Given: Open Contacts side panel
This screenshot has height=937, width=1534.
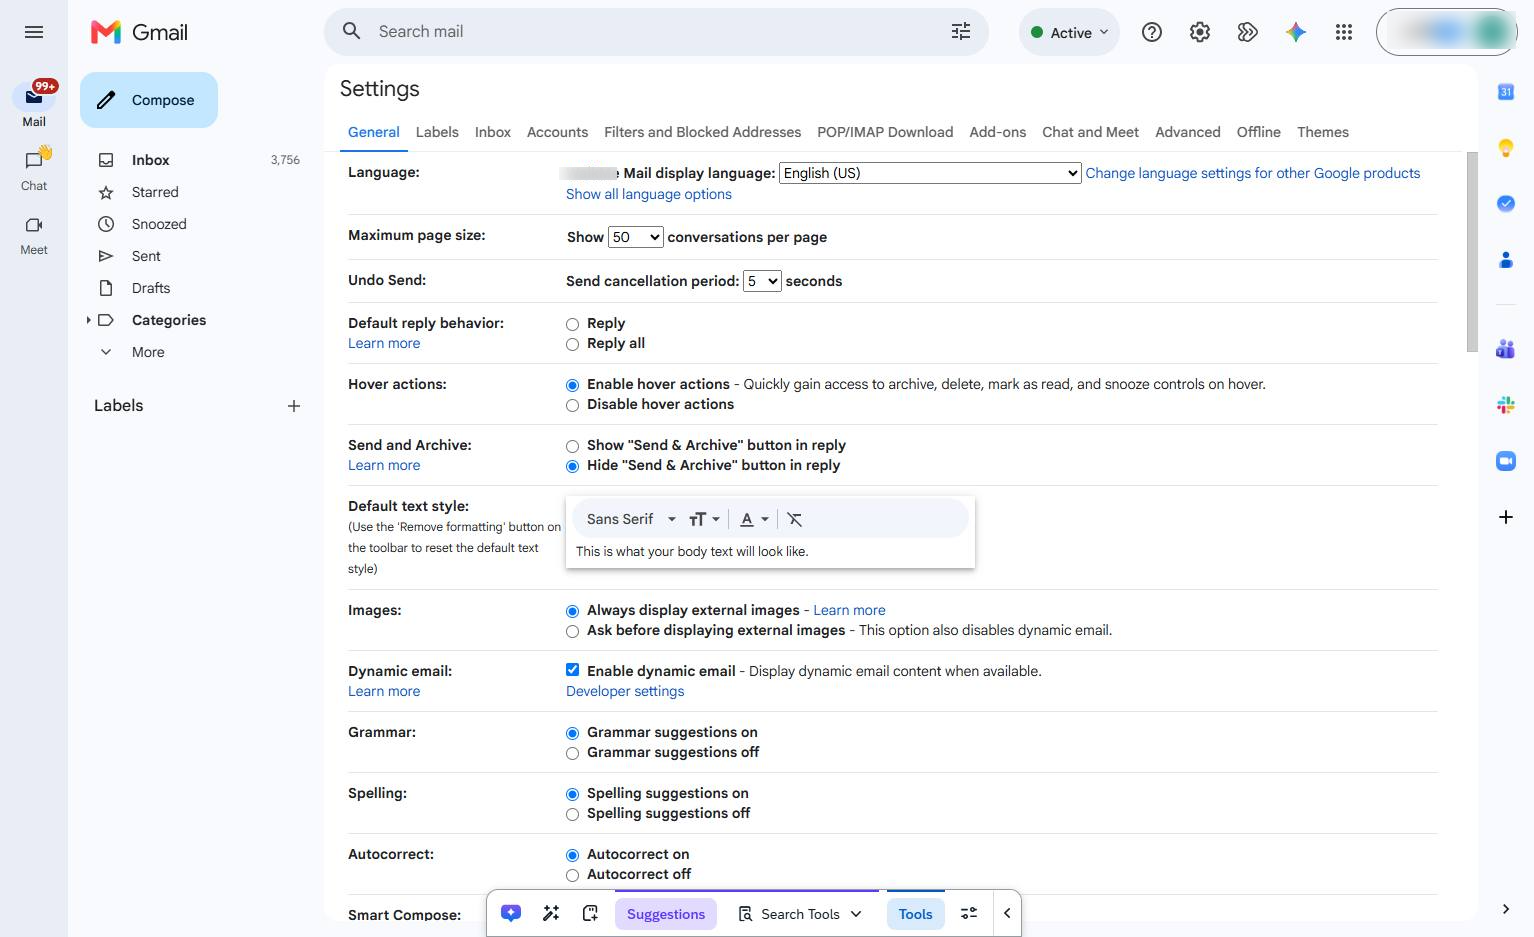Looking at the screenshot, I should point(1506,260).
